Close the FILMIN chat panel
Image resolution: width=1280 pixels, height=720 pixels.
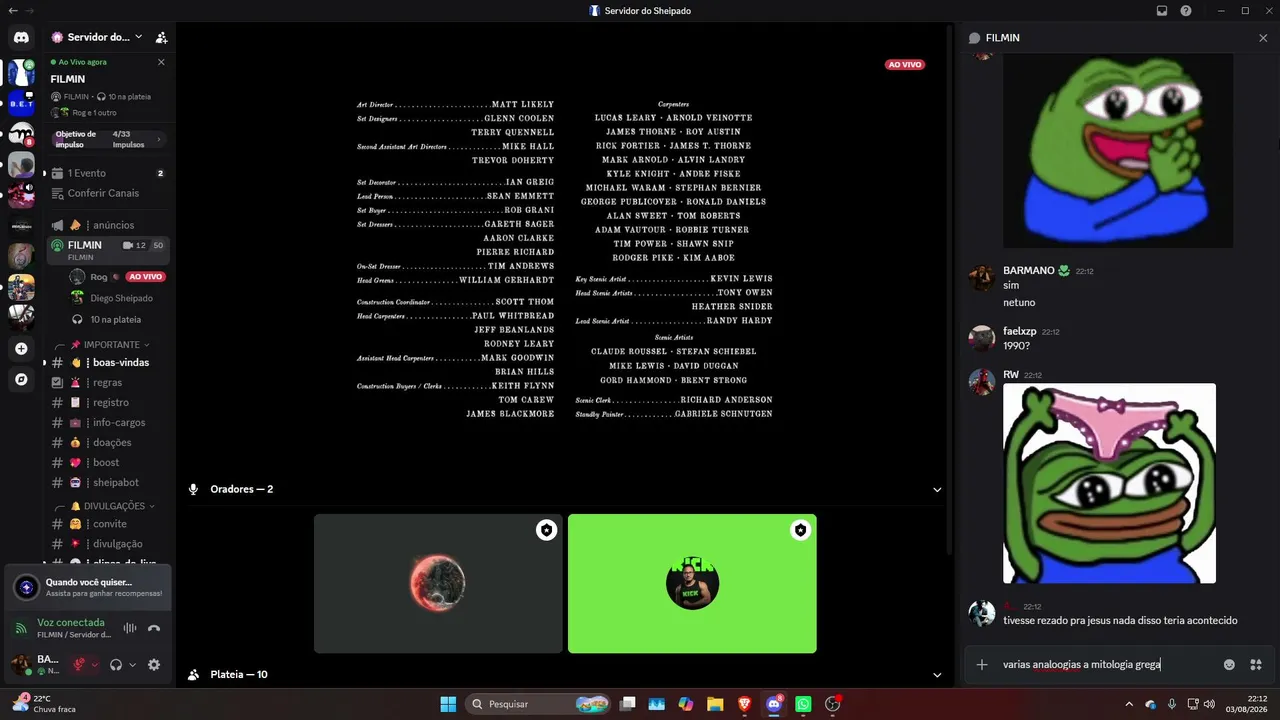(x=1263, y=38)
